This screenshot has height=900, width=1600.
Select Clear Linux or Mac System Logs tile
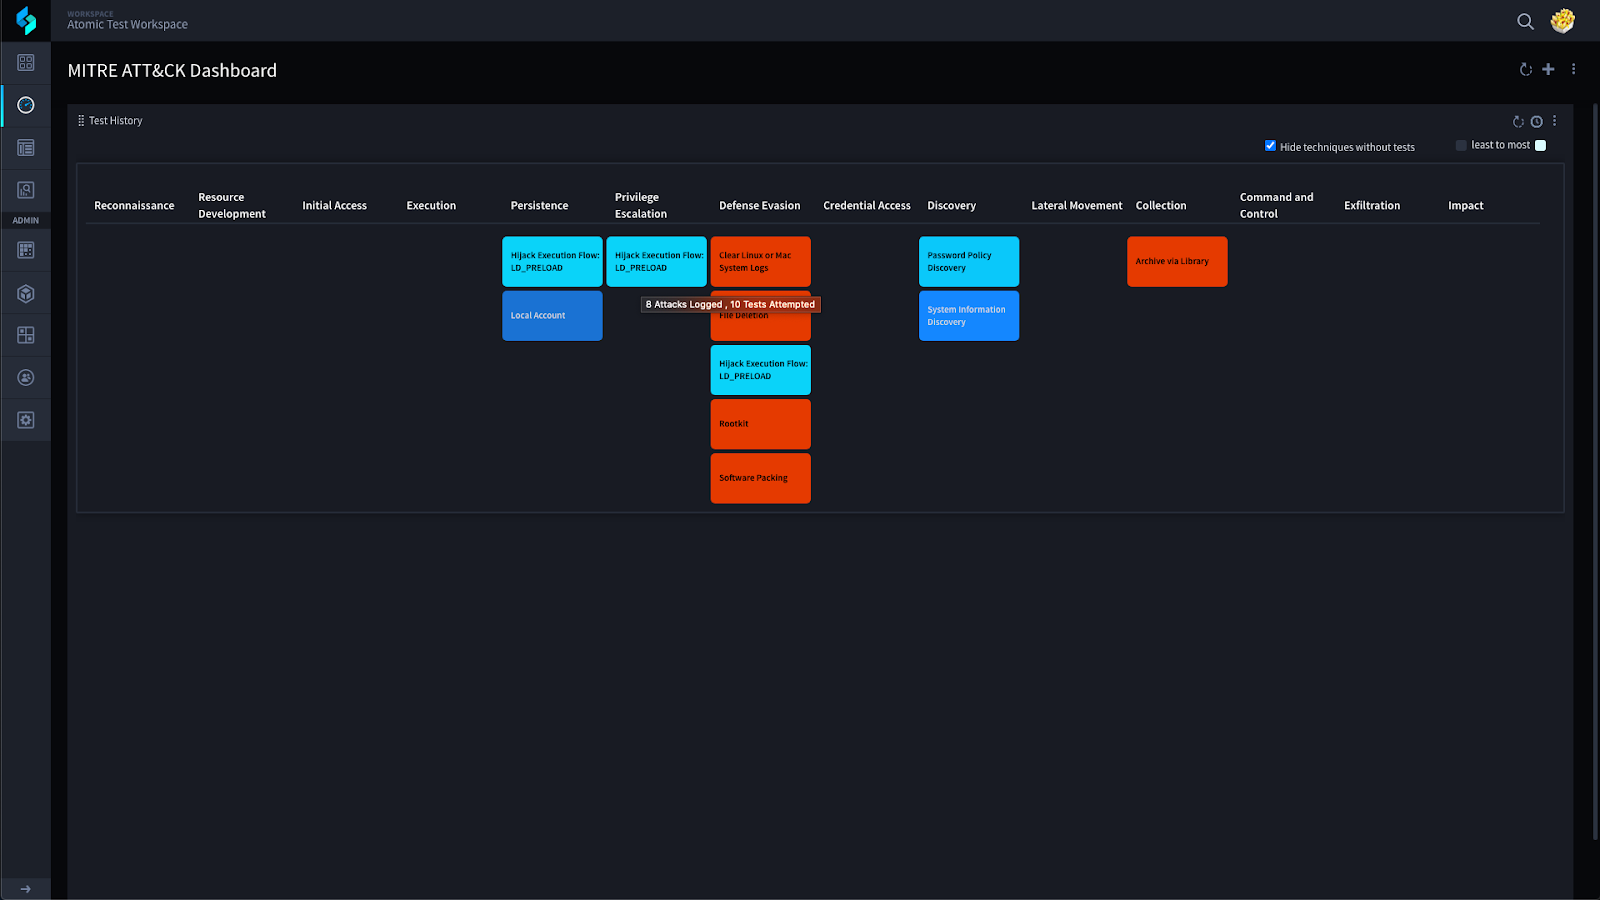pos(760,261)
